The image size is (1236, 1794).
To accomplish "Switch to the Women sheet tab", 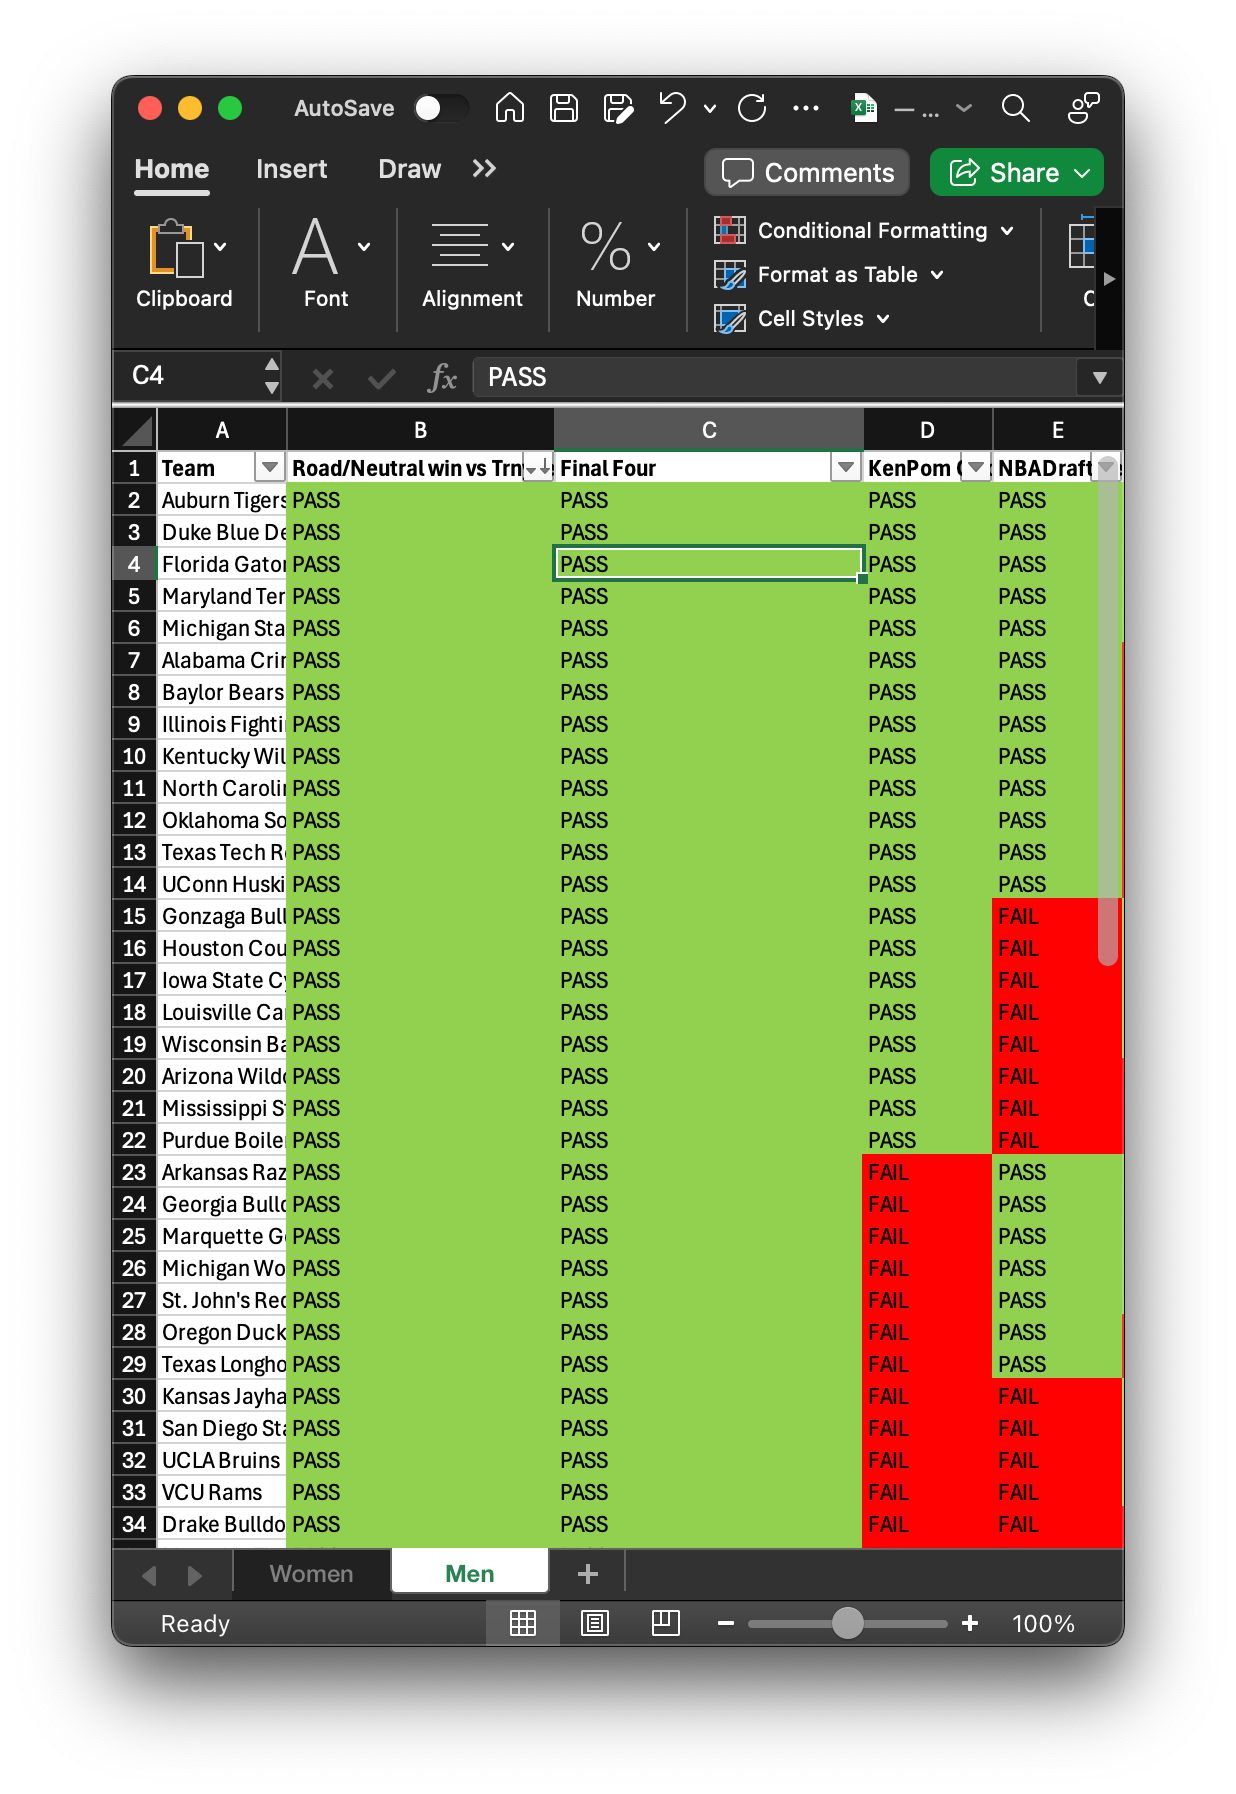I will click(311, 1573).
